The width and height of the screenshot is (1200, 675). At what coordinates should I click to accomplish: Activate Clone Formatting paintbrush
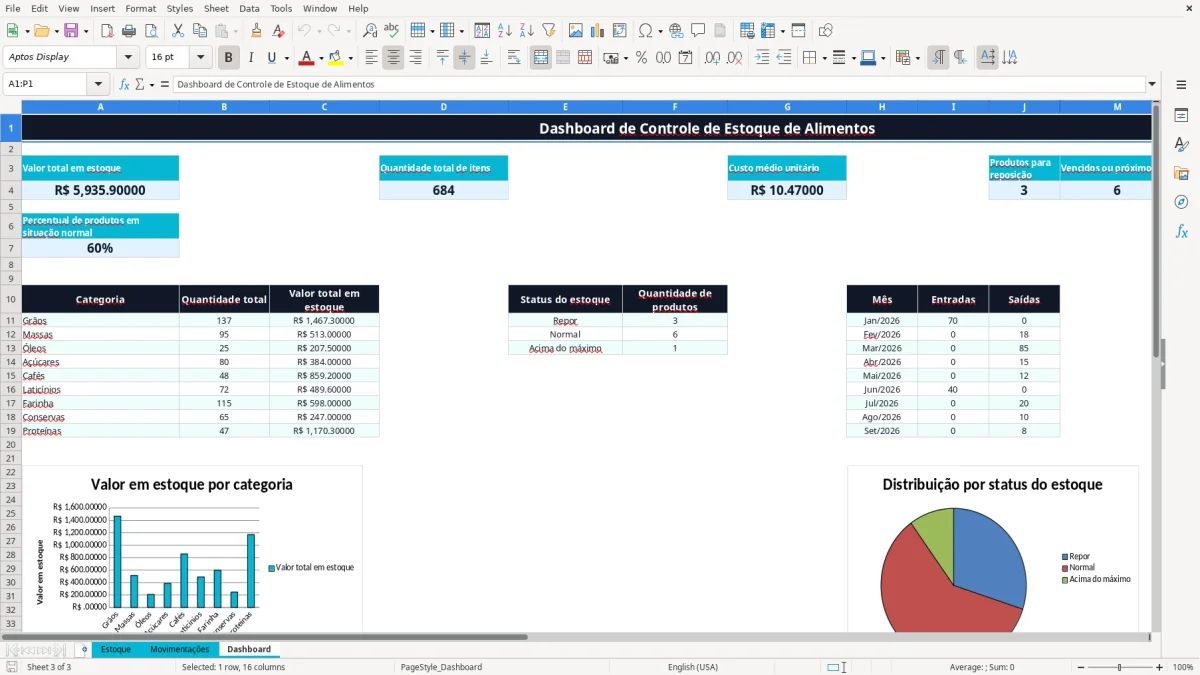(x=256, y=31)
